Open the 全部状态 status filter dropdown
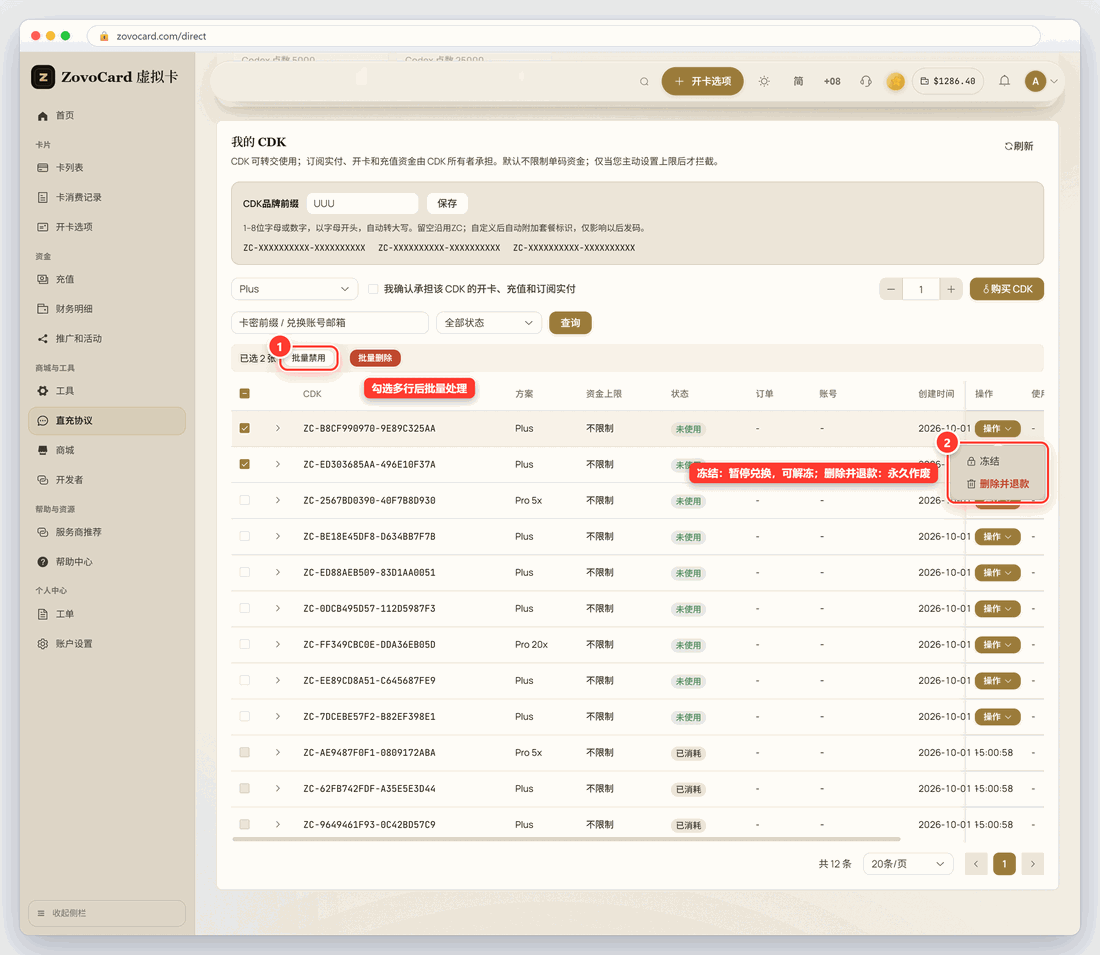 (x=489, y=323)
